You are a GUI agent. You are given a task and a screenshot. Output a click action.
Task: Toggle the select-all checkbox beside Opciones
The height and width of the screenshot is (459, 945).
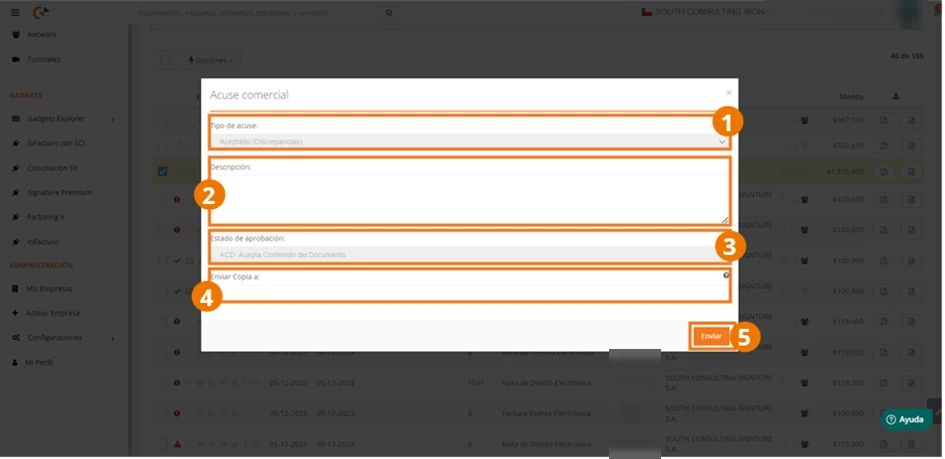coord(165,60)
